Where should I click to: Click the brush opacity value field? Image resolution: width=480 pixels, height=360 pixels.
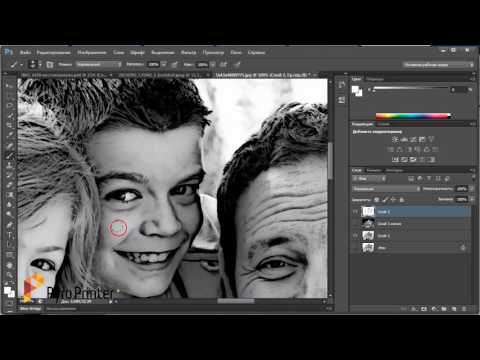click(154, 64)
